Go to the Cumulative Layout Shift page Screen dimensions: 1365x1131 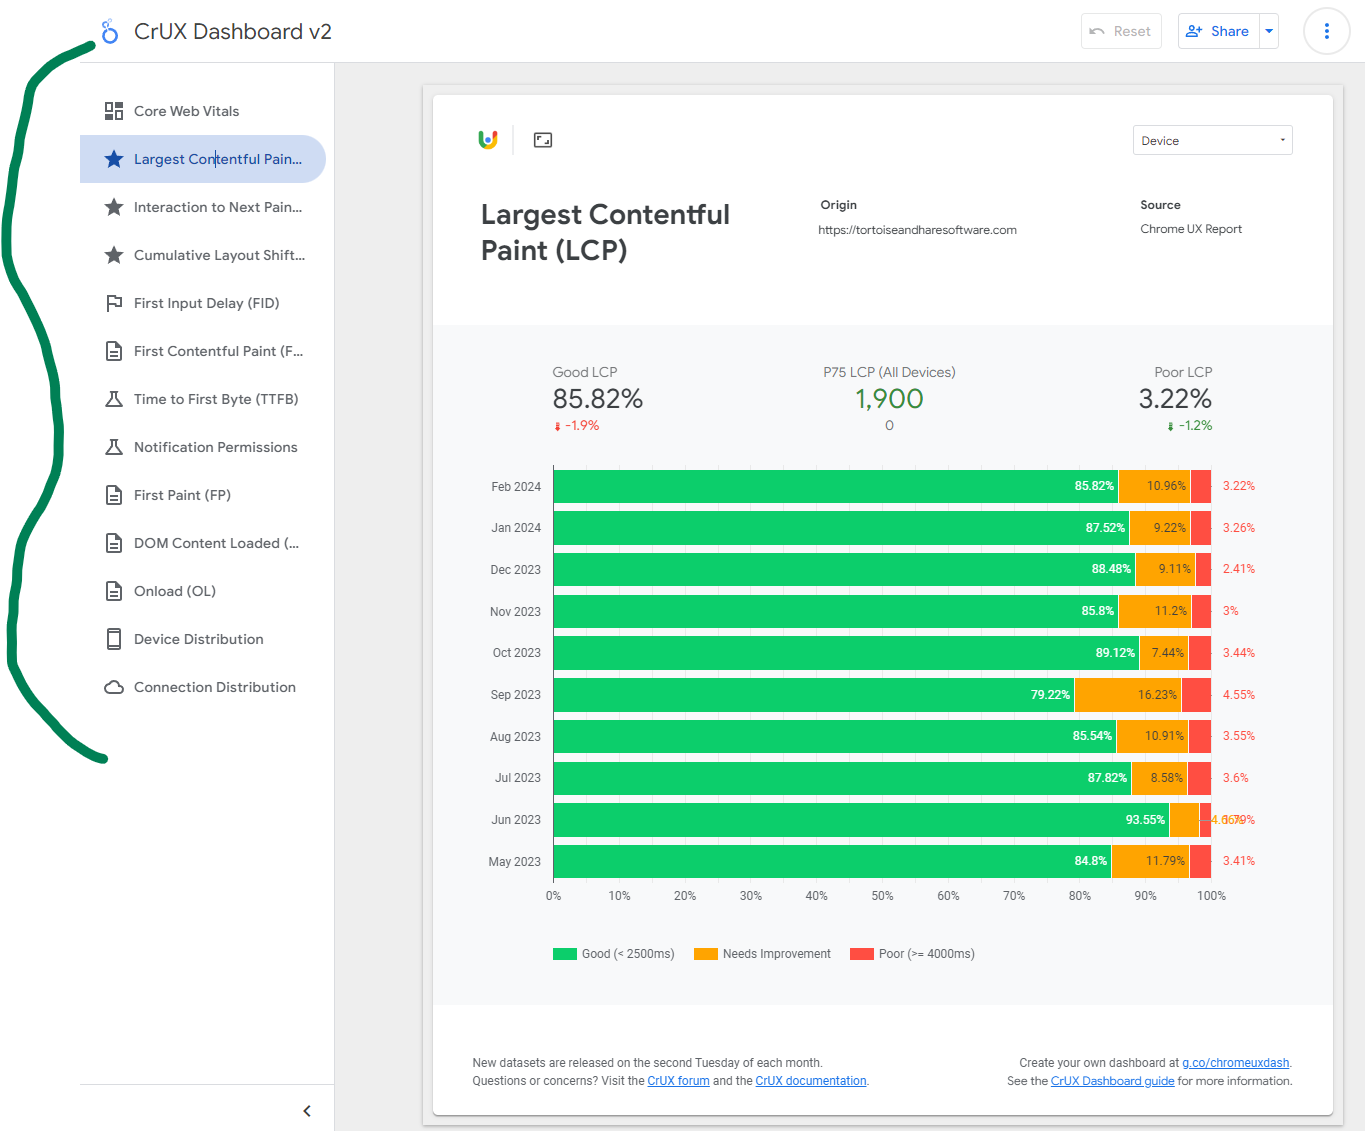point(219,255)
